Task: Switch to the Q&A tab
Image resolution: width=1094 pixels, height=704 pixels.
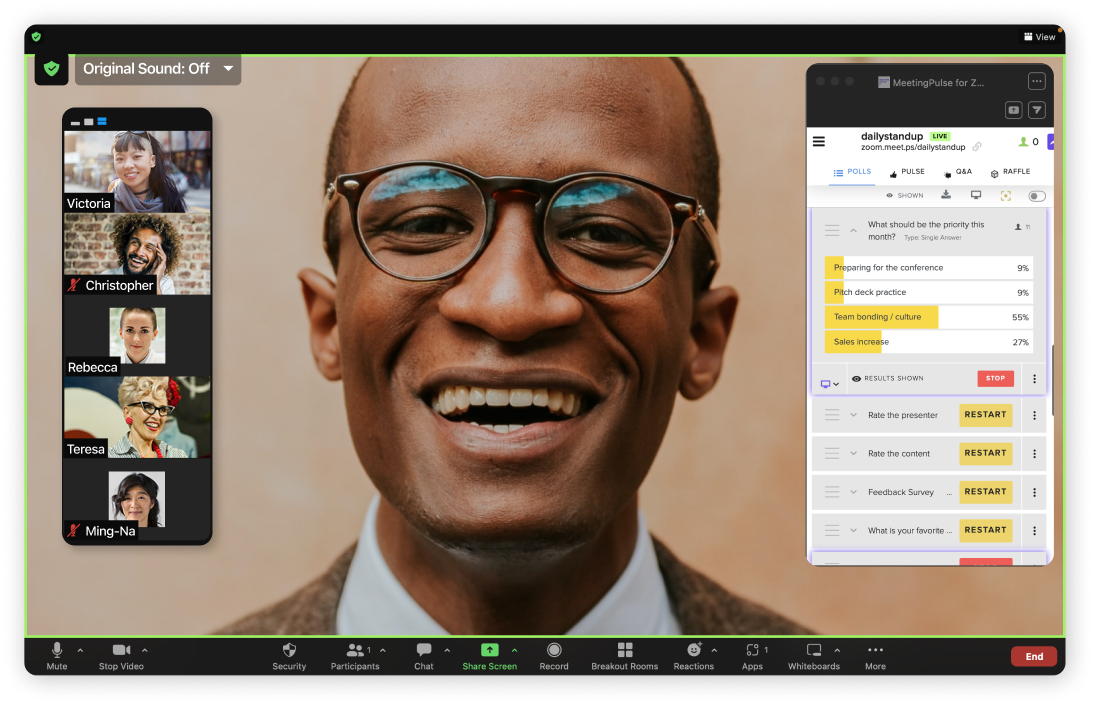Action: [x=958, y=171]
